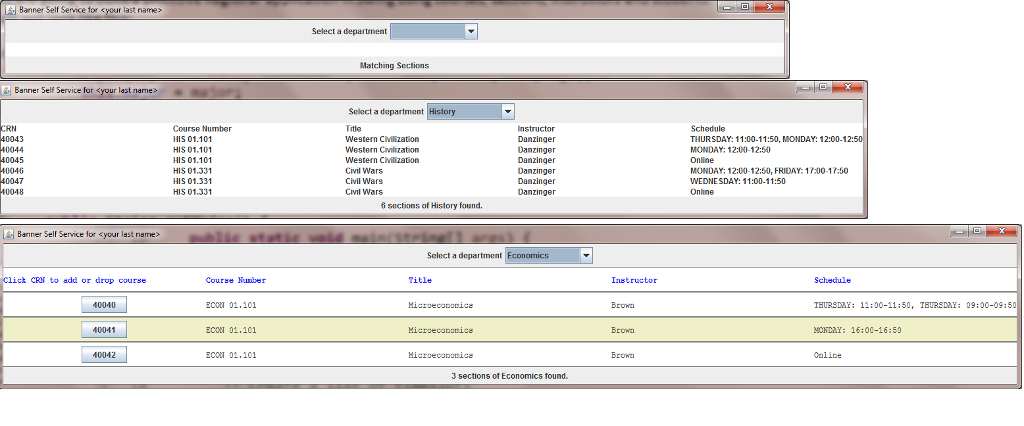Click '3 sections of Economics found.' status
The width and height of the screenshot is (1024, 426).
click(x=510, y=376)
